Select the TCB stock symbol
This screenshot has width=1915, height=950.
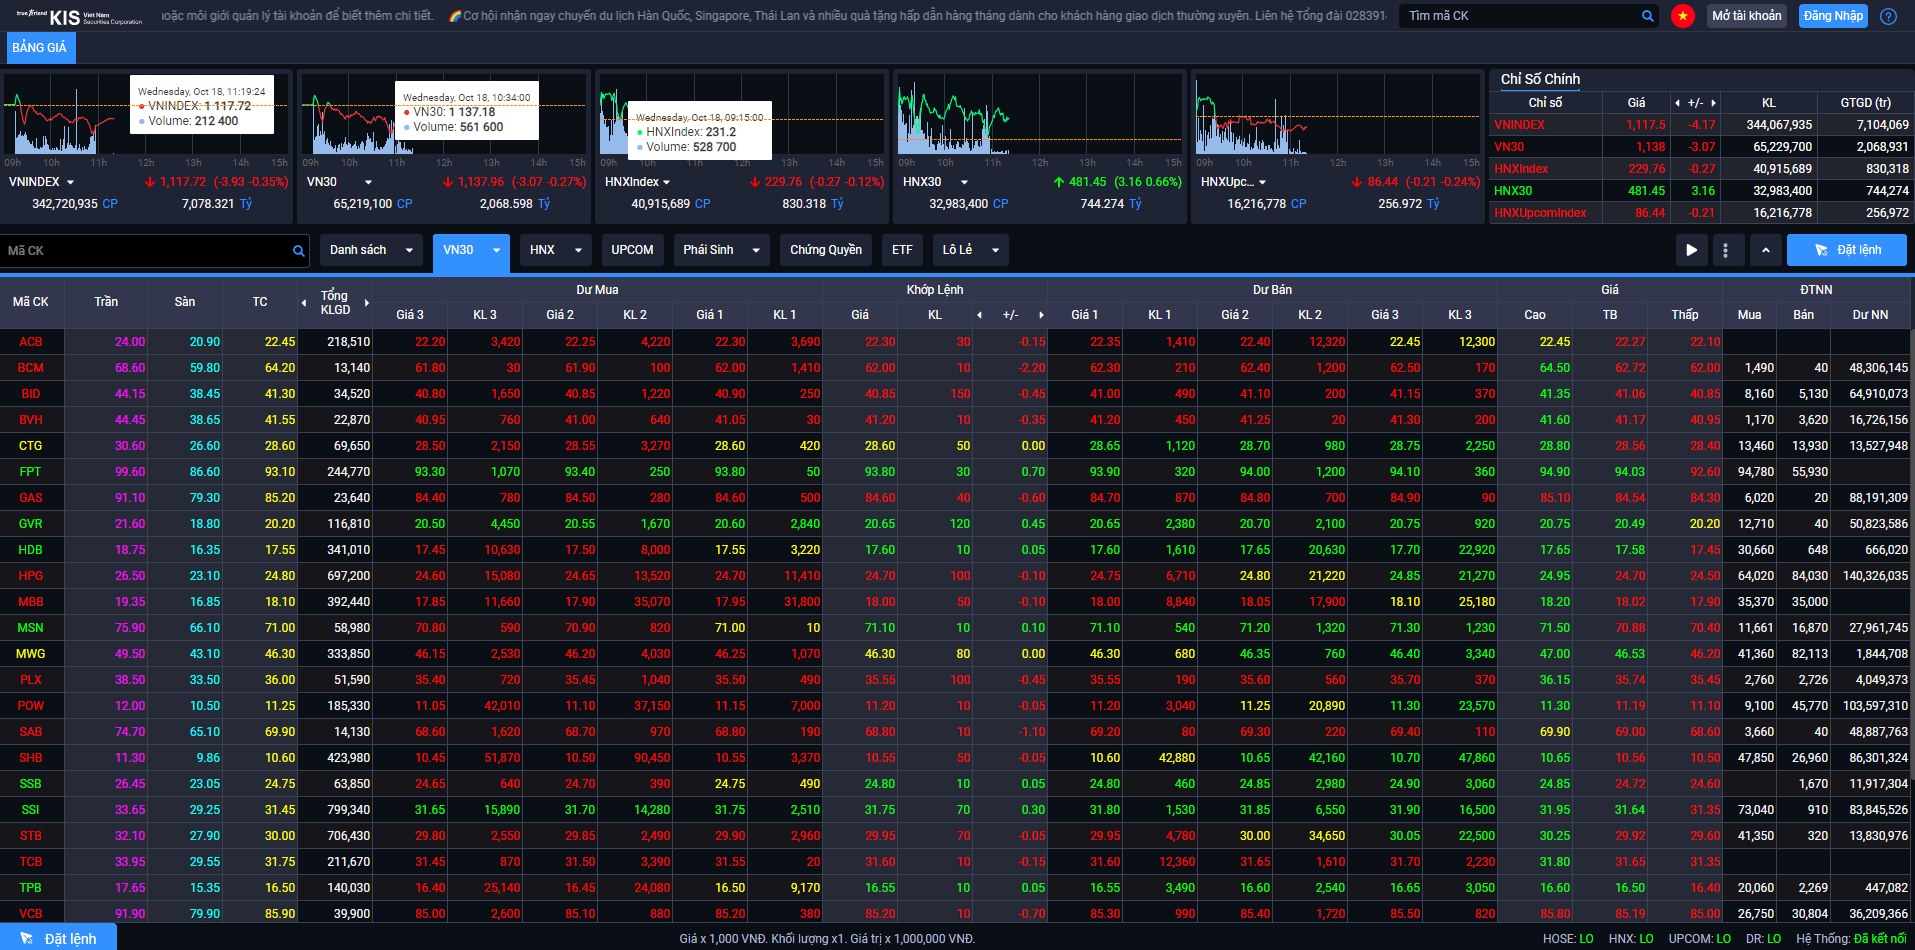click(31, 862)
